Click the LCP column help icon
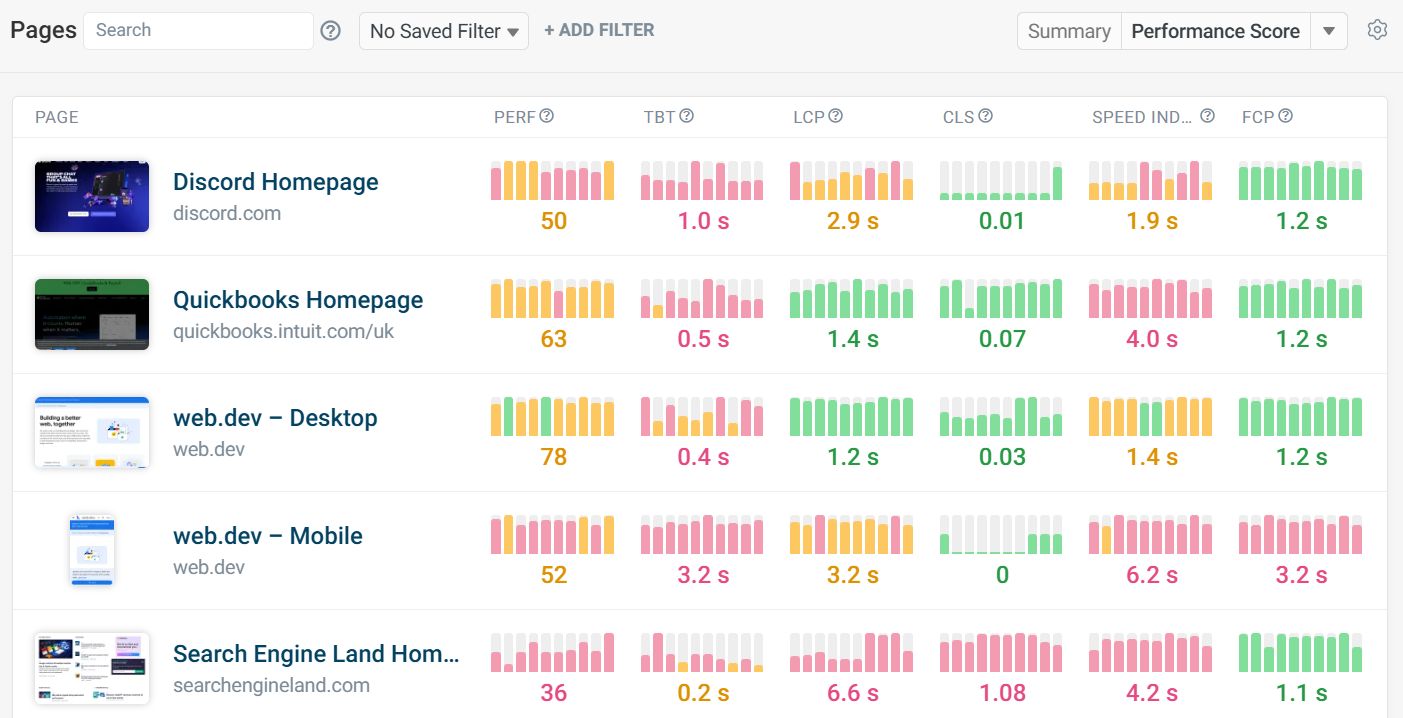 point(836,116)
